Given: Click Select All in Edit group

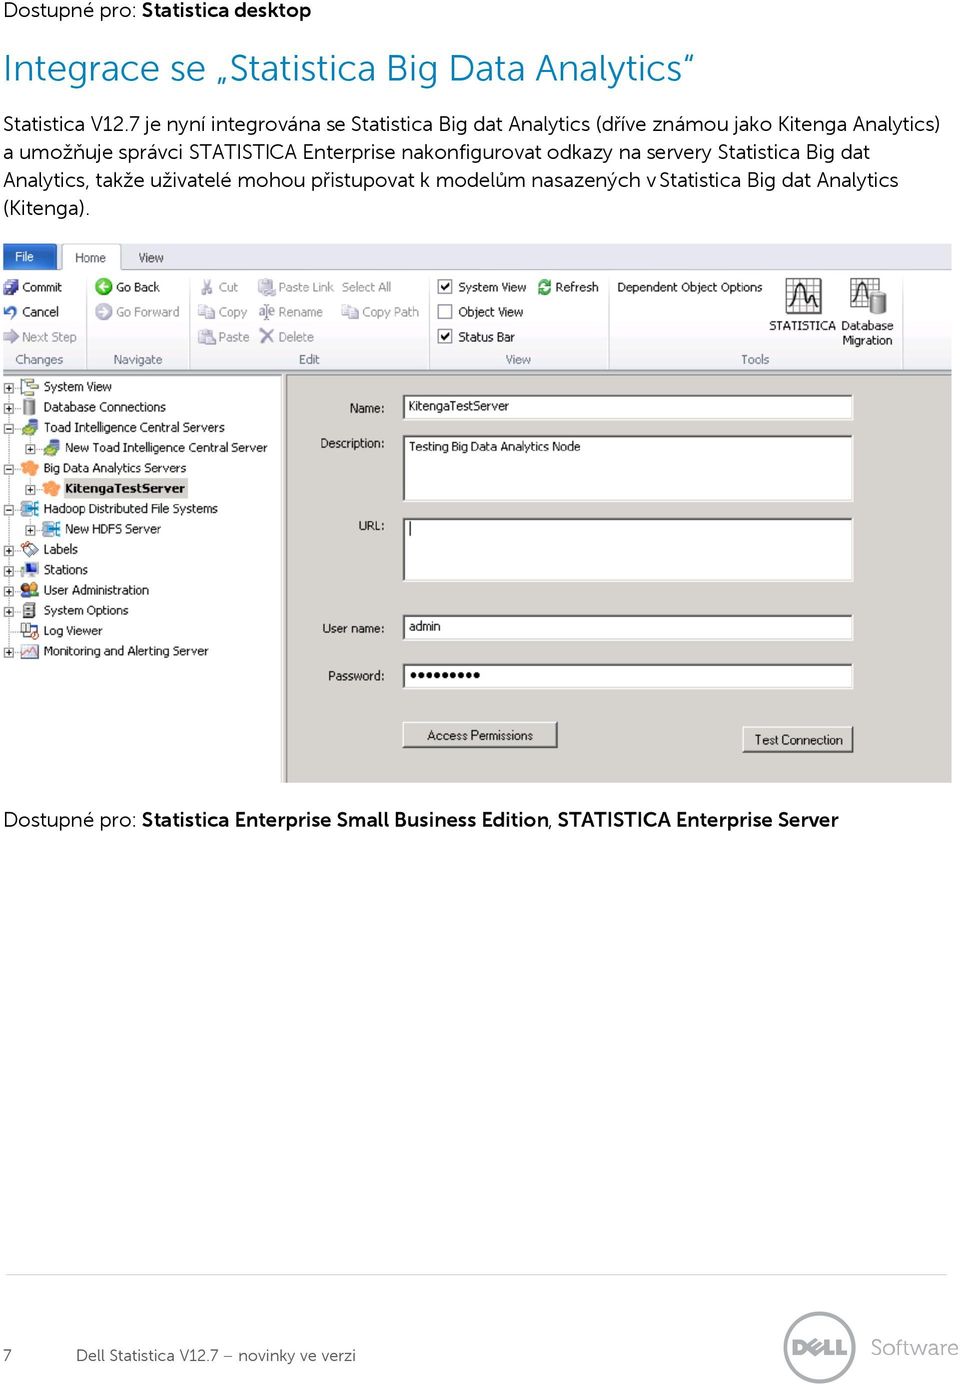Looking at the screenshot, I should click(366, 287).
